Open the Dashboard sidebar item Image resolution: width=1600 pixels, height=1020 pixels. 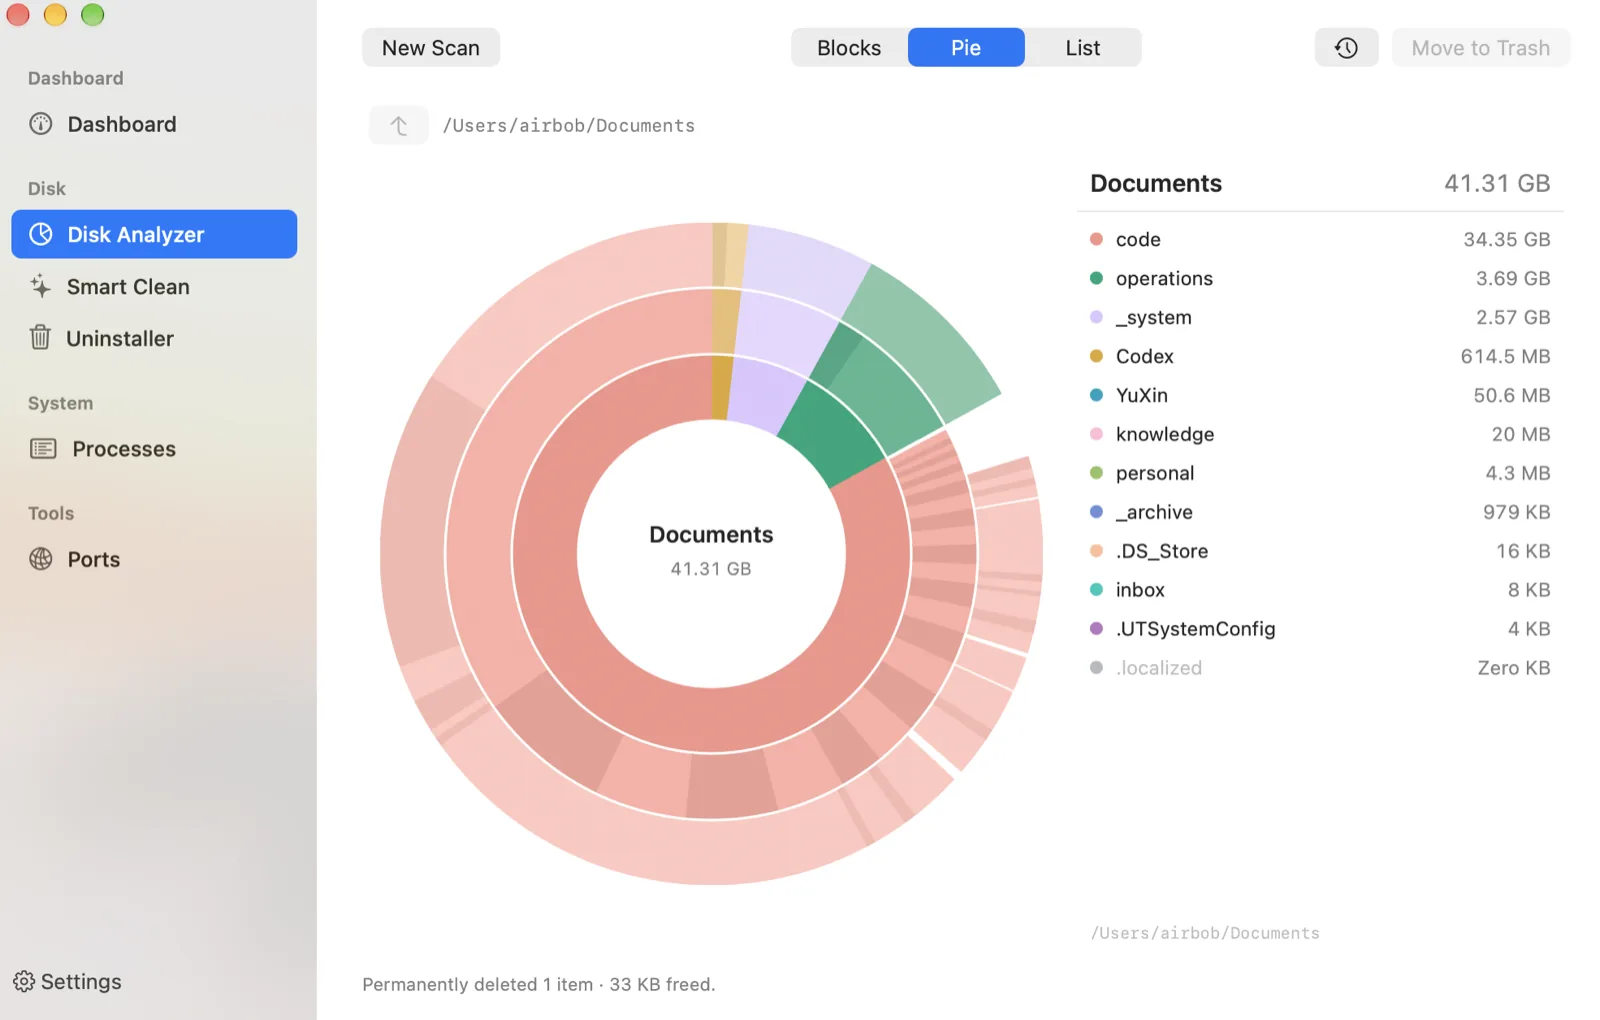click(154, 124)
